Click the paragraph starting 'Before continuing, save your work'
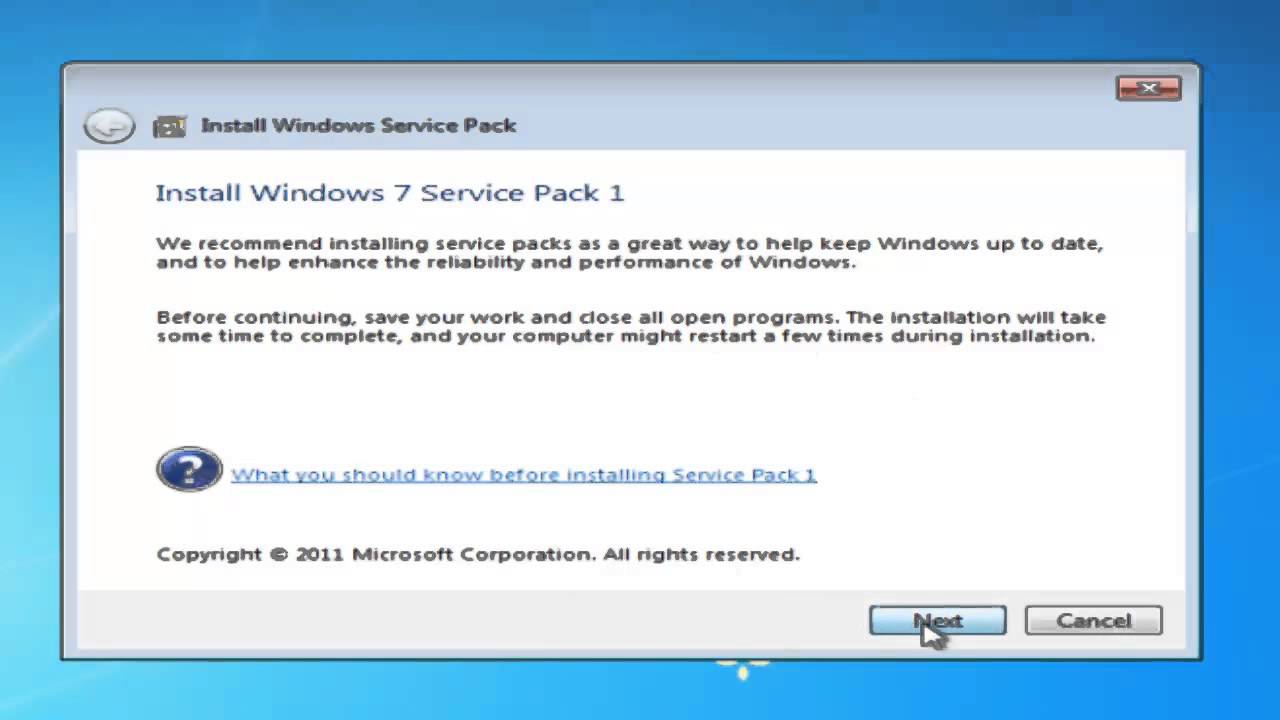 coord(631,326)
